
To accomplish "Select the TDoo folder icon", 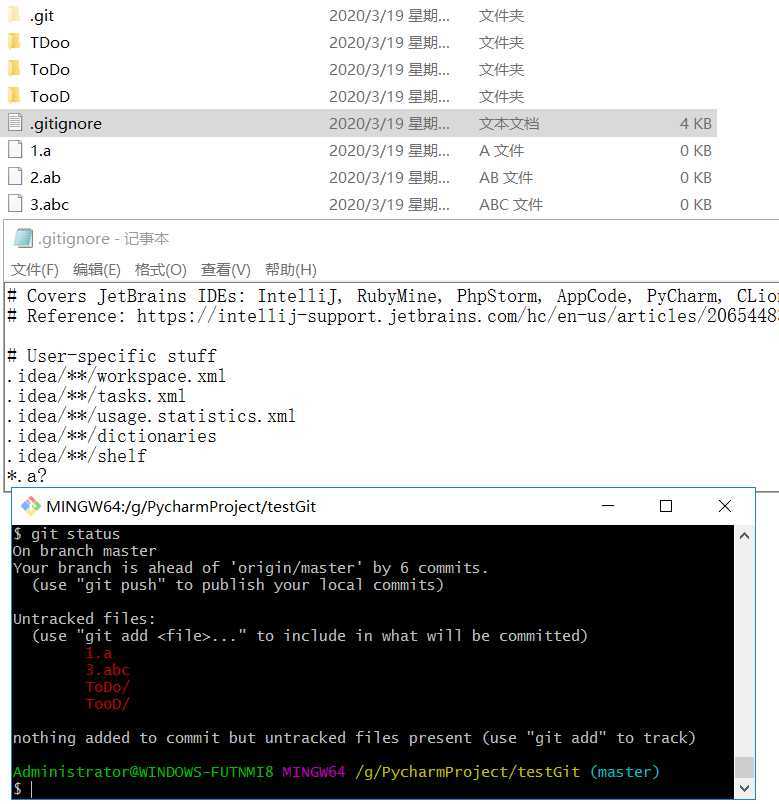I will (14, 42).
